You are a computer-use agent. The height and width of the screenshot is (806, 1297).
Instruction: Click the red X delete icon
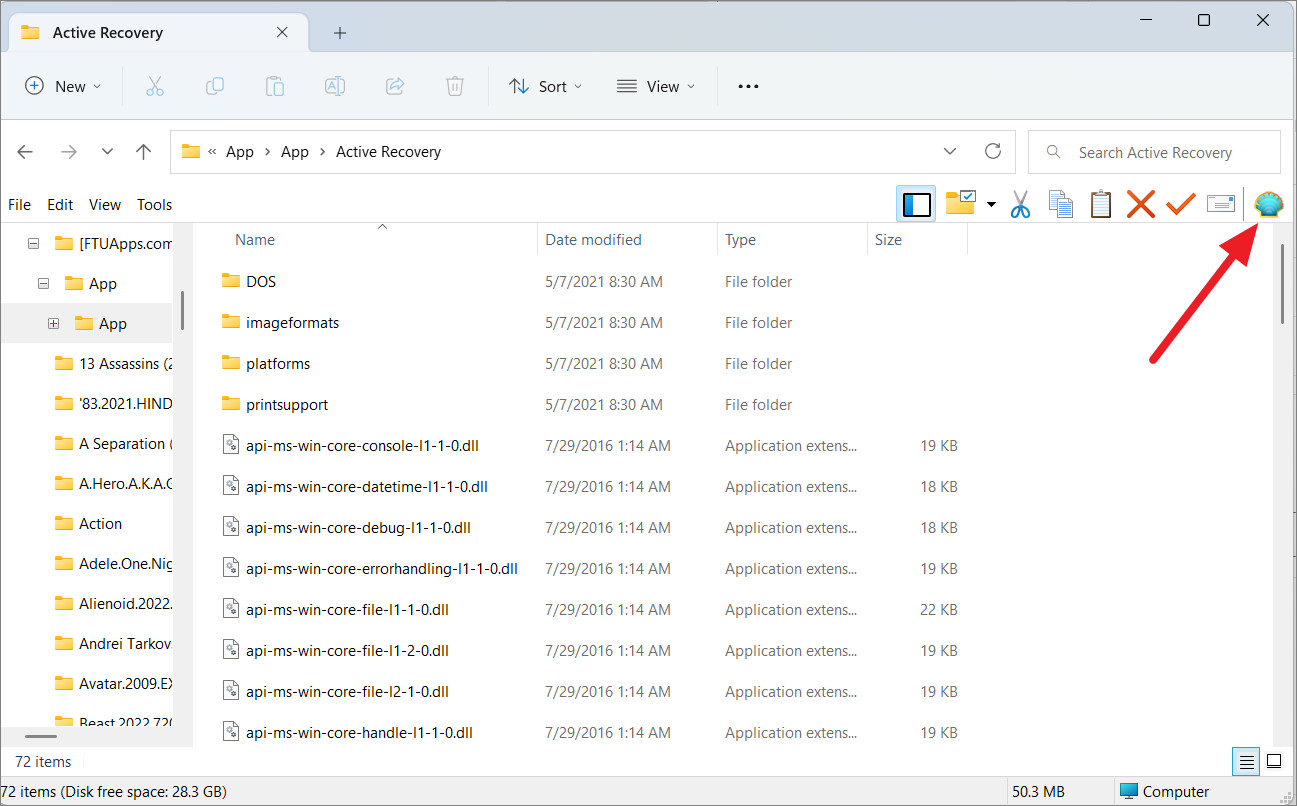[1140, 204]
